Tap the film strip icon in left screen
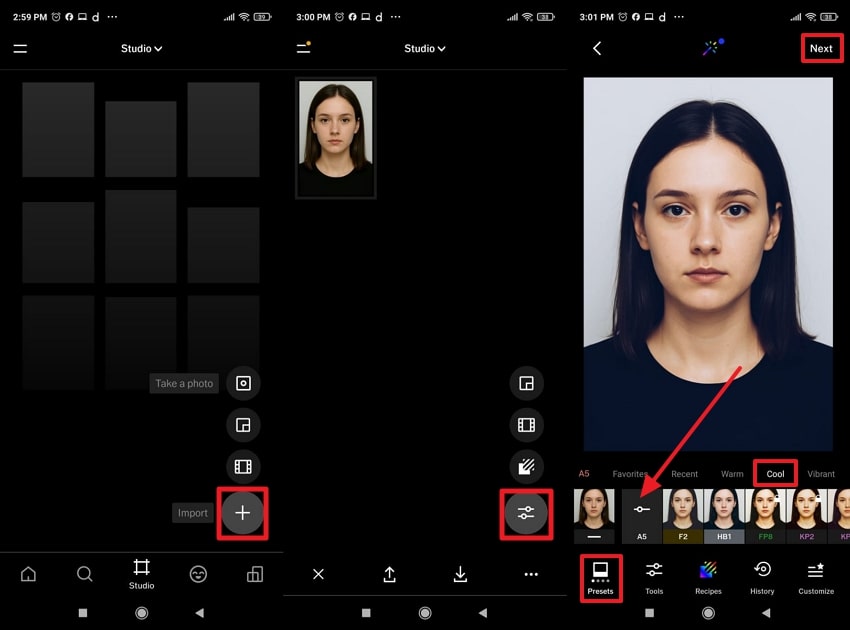The width and height of the screenshot is (850, 630). pos(243,466)
